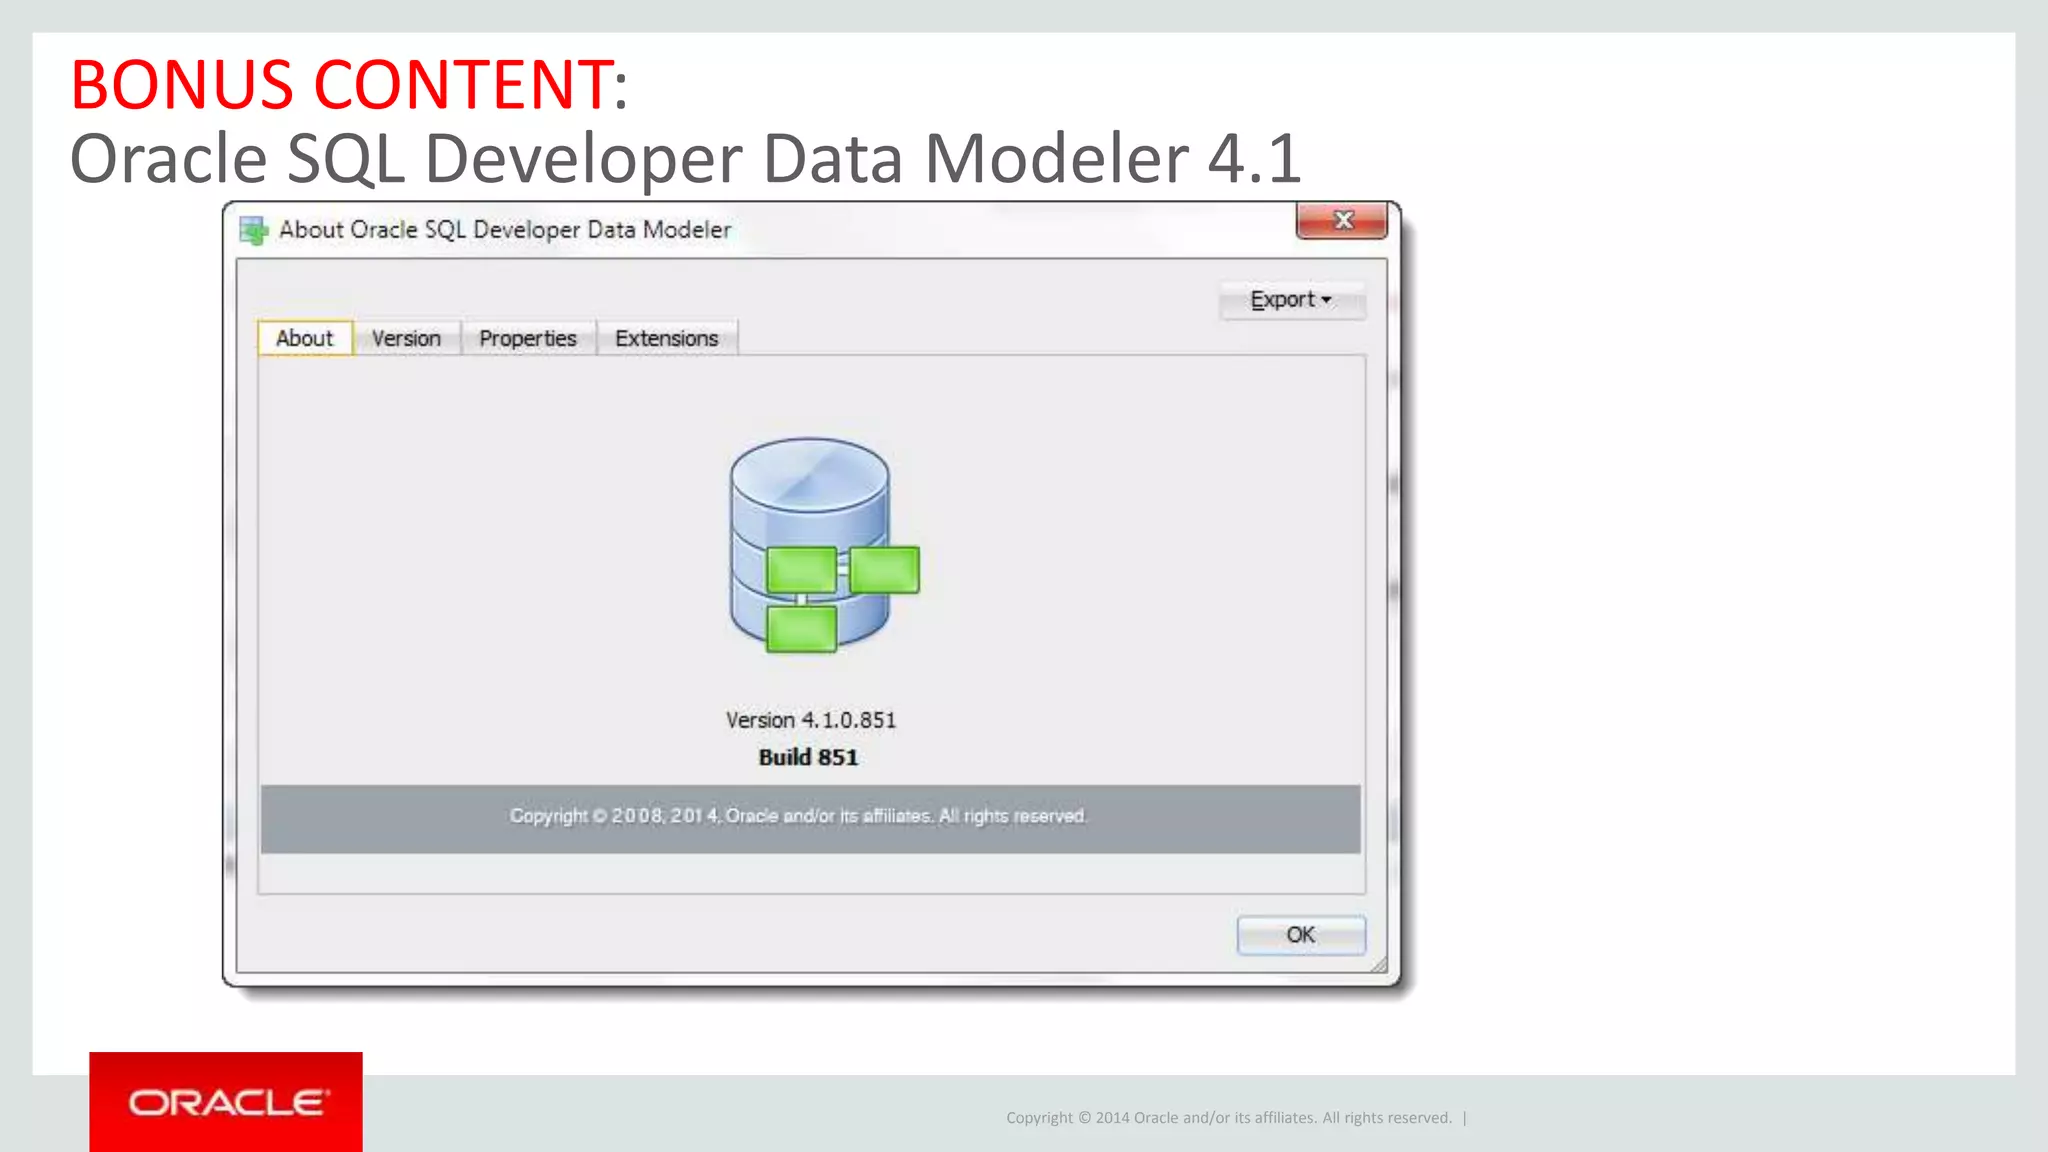Viewport: 2048px width, 1152px height.
Task: Click the database logo image
Action: [824, 546]
